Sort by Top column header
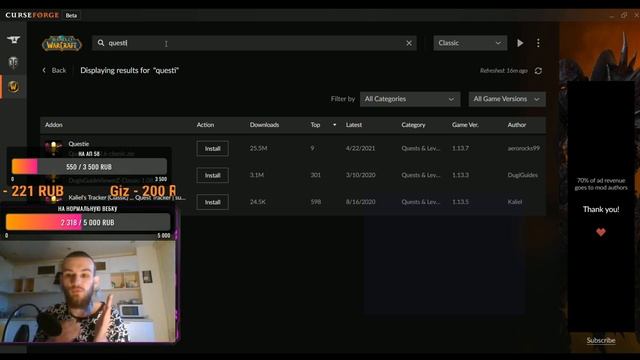The image size is (640, 360). pyautogui.click(x=315, y=125)
